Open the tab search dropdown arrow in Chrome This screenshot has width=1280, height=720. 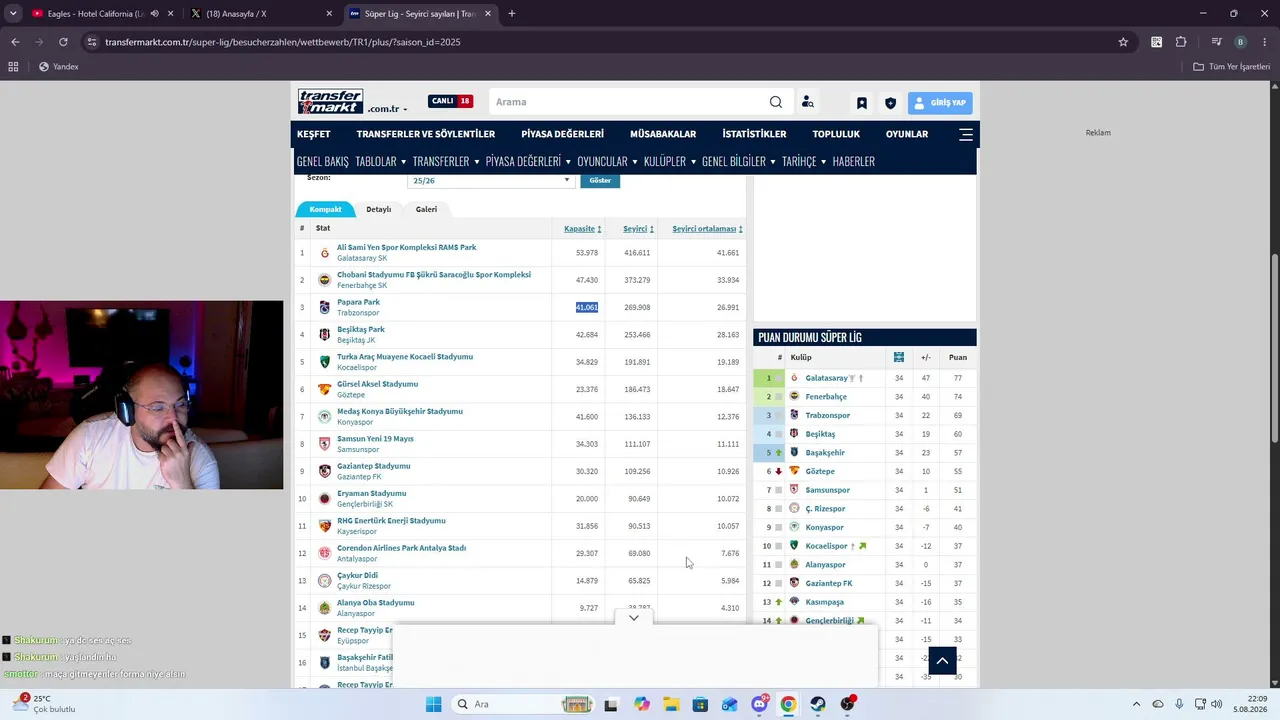[x=13, y=14]
